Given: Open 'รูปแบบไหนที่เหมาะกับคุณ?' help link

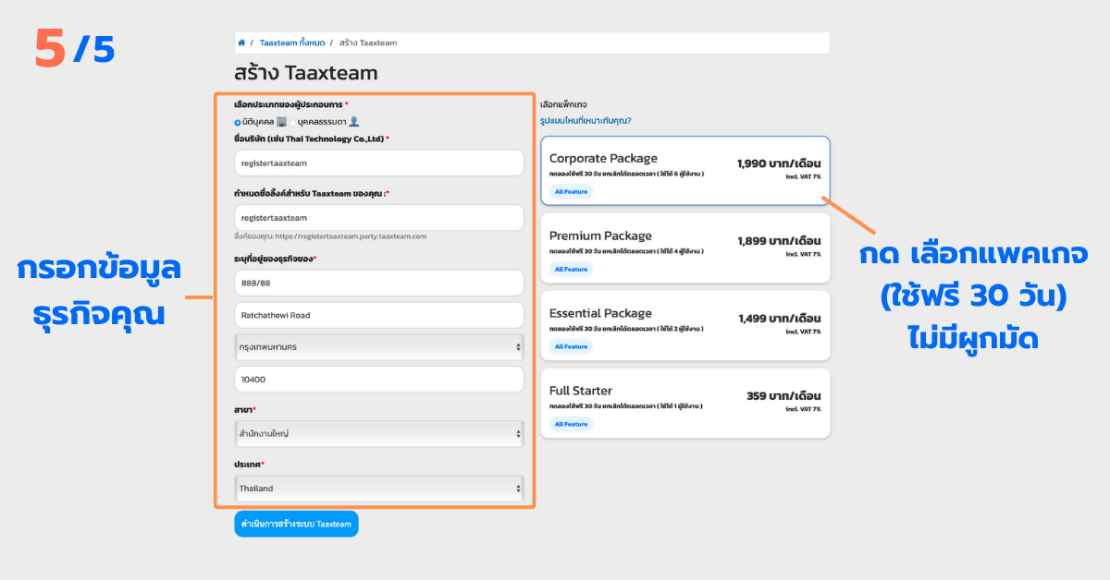Looking at the screenshot, I should pos(585,120).
